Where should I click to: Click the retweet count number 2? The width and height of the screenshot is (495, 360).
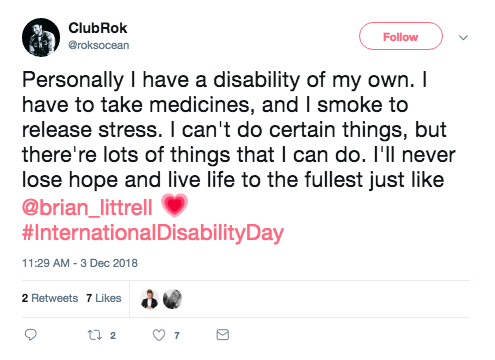pyautogui.click(x=113, y=335)
